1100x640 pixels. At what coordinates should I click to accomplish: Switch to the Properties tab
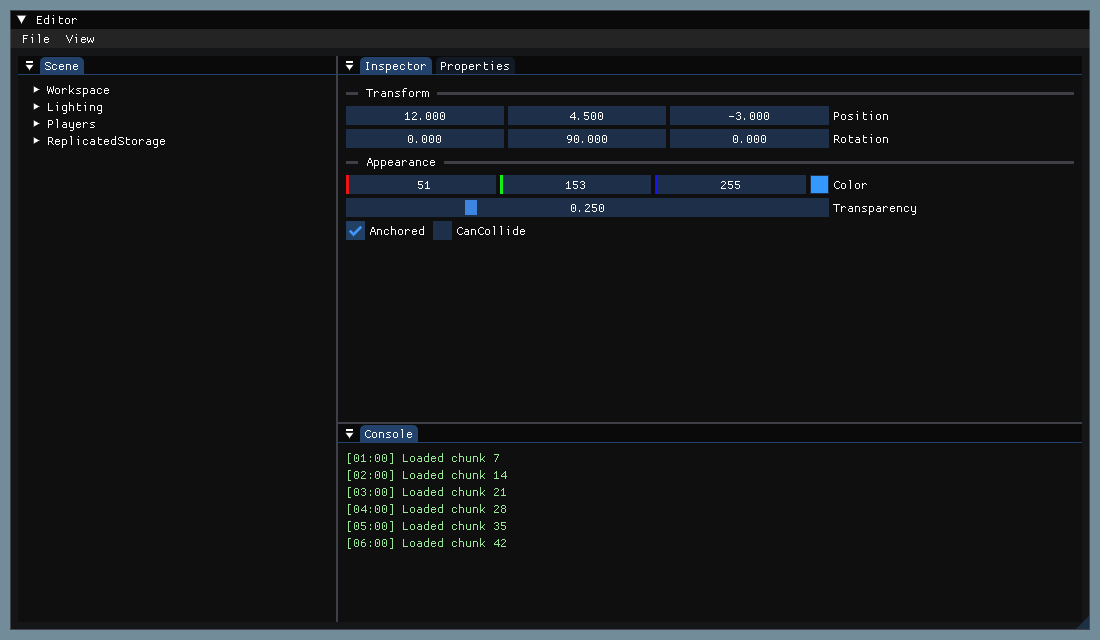point(475,66)
